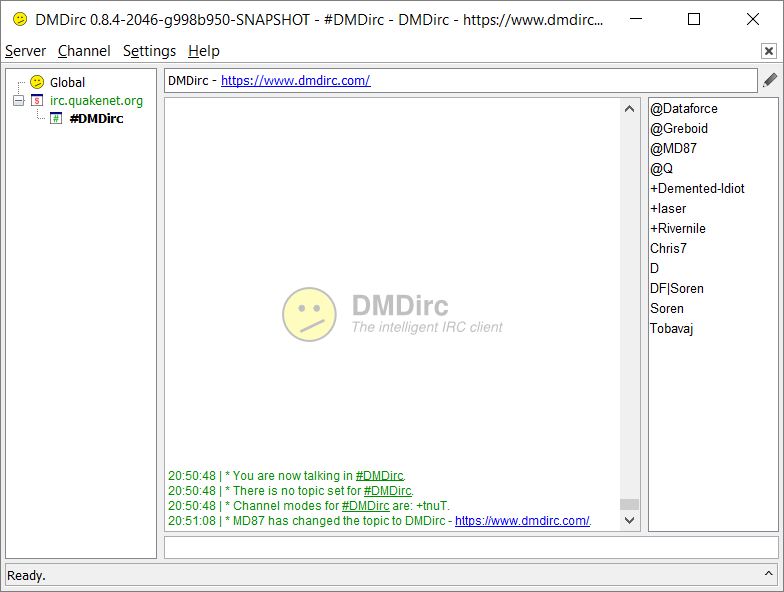Open the Help menu
Image resolution: width=784 pixels, height=592 pixels.
(204, 51)
